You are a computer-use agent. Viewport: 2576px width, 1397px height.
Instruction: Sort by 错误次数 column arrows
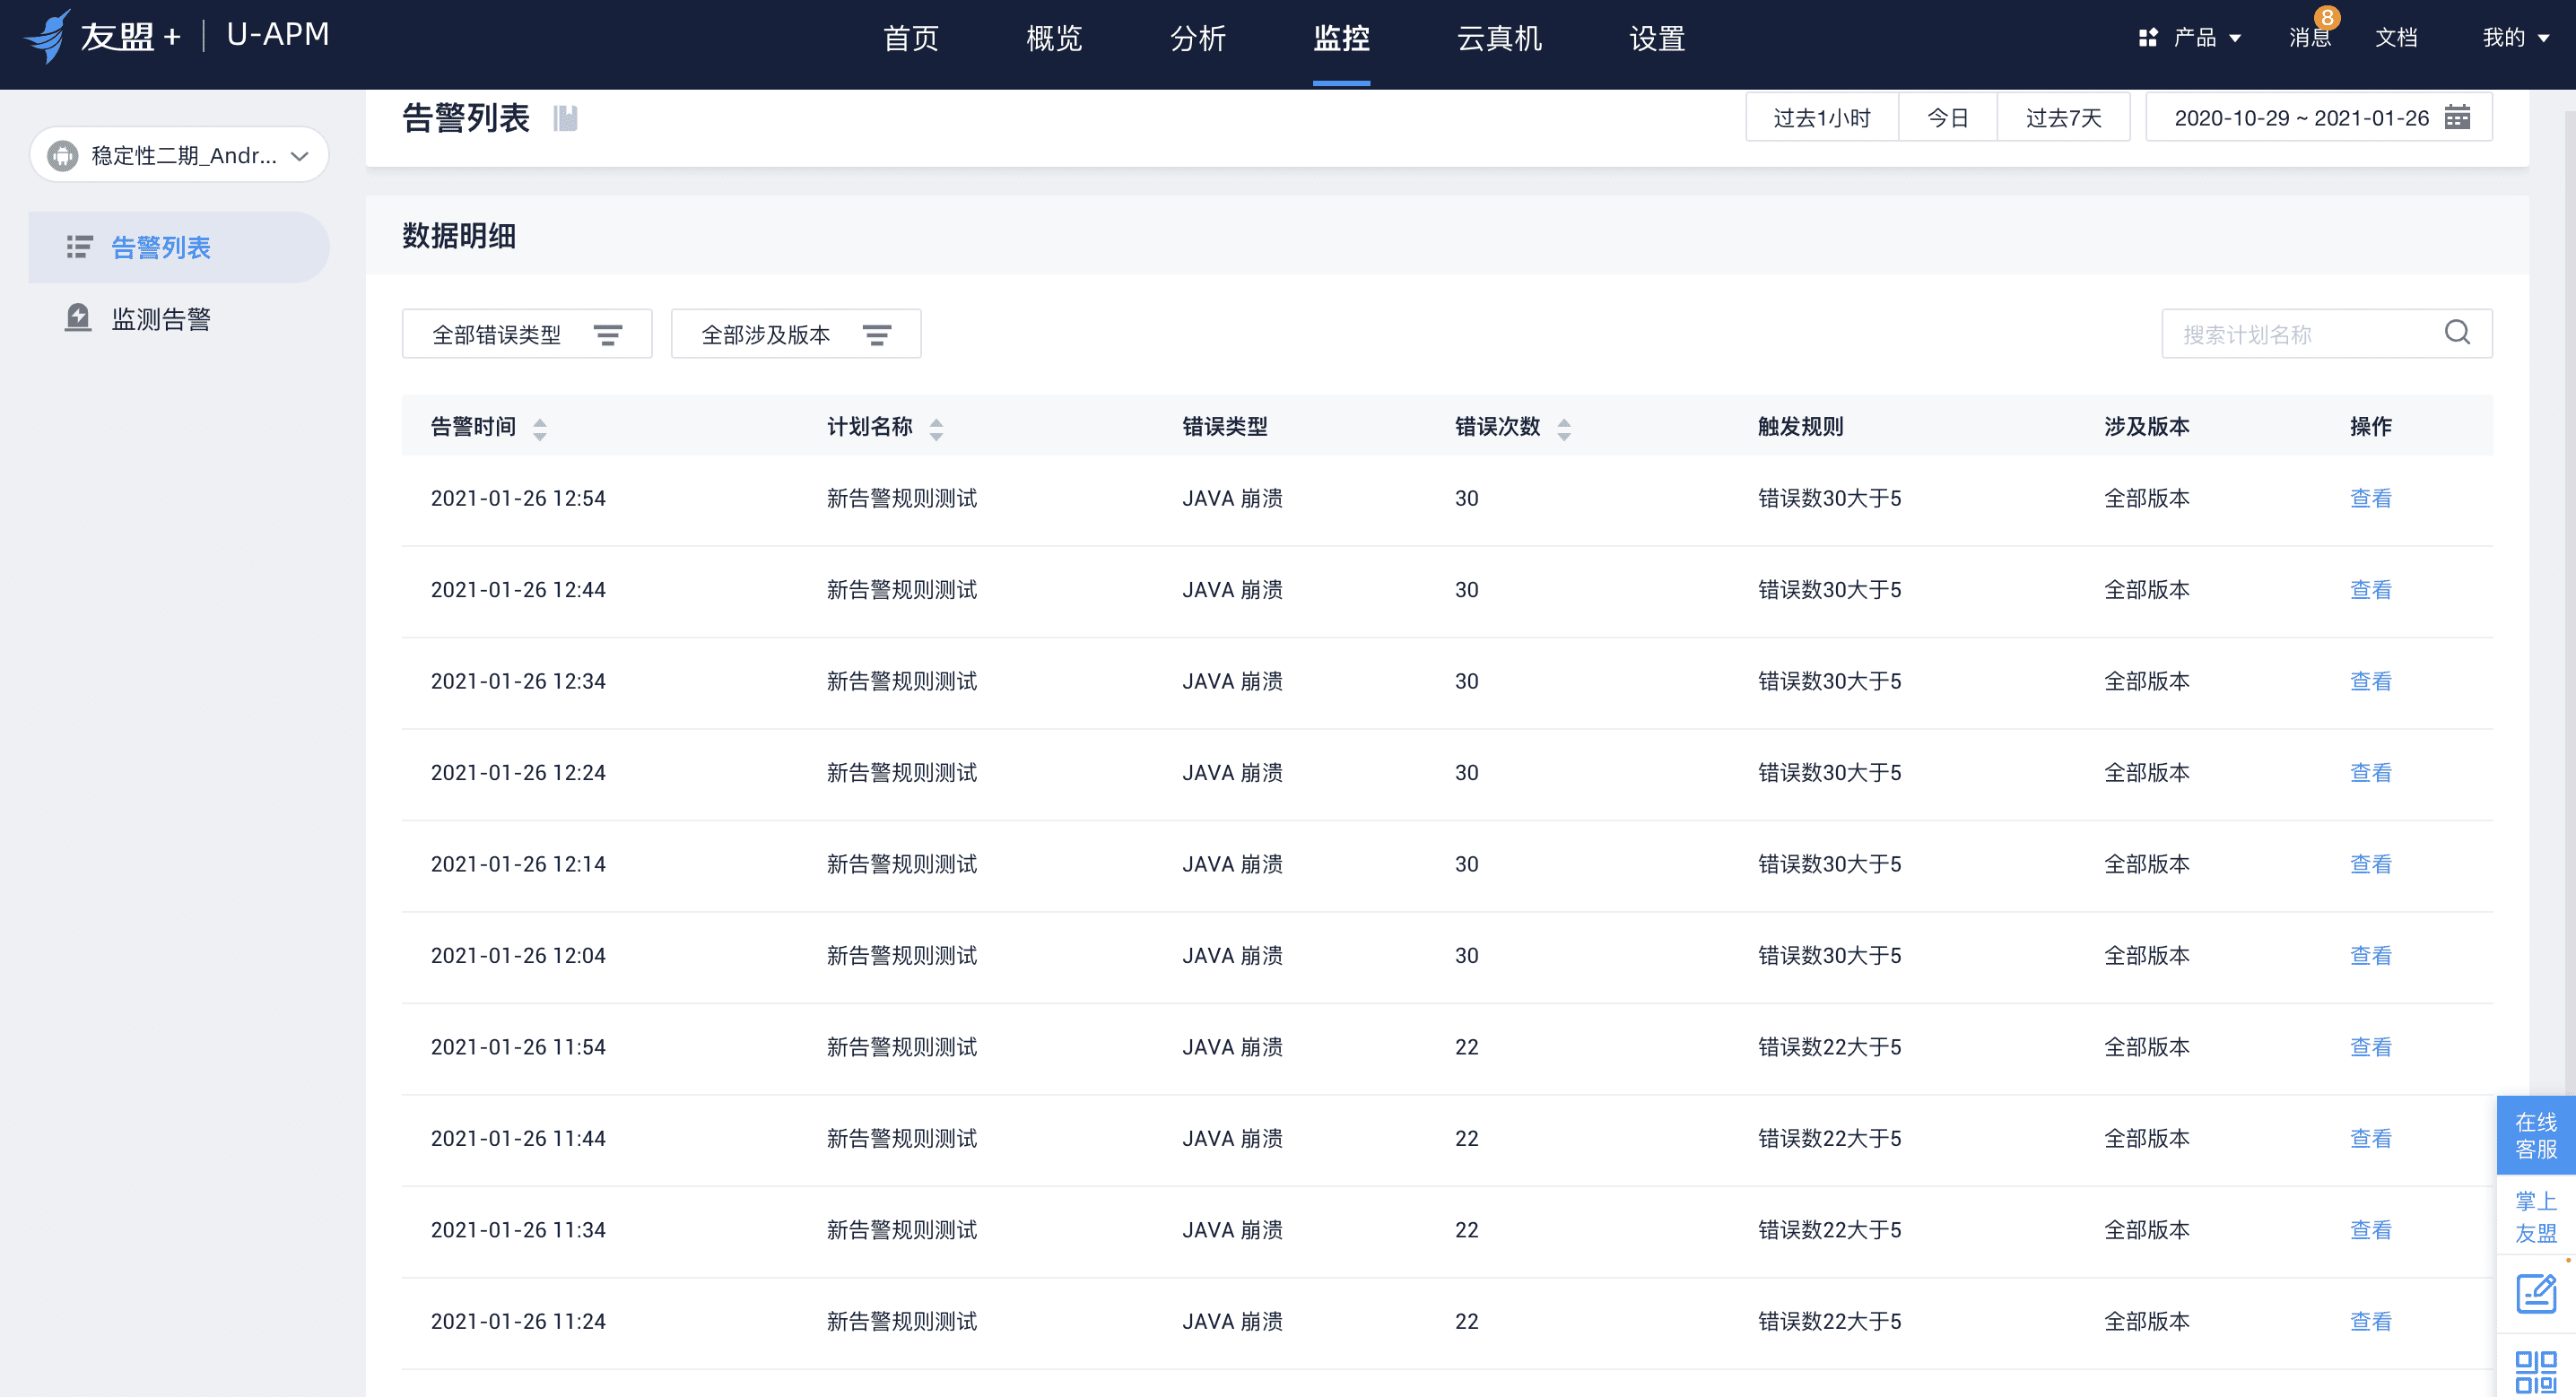(x=1564, y=429)
